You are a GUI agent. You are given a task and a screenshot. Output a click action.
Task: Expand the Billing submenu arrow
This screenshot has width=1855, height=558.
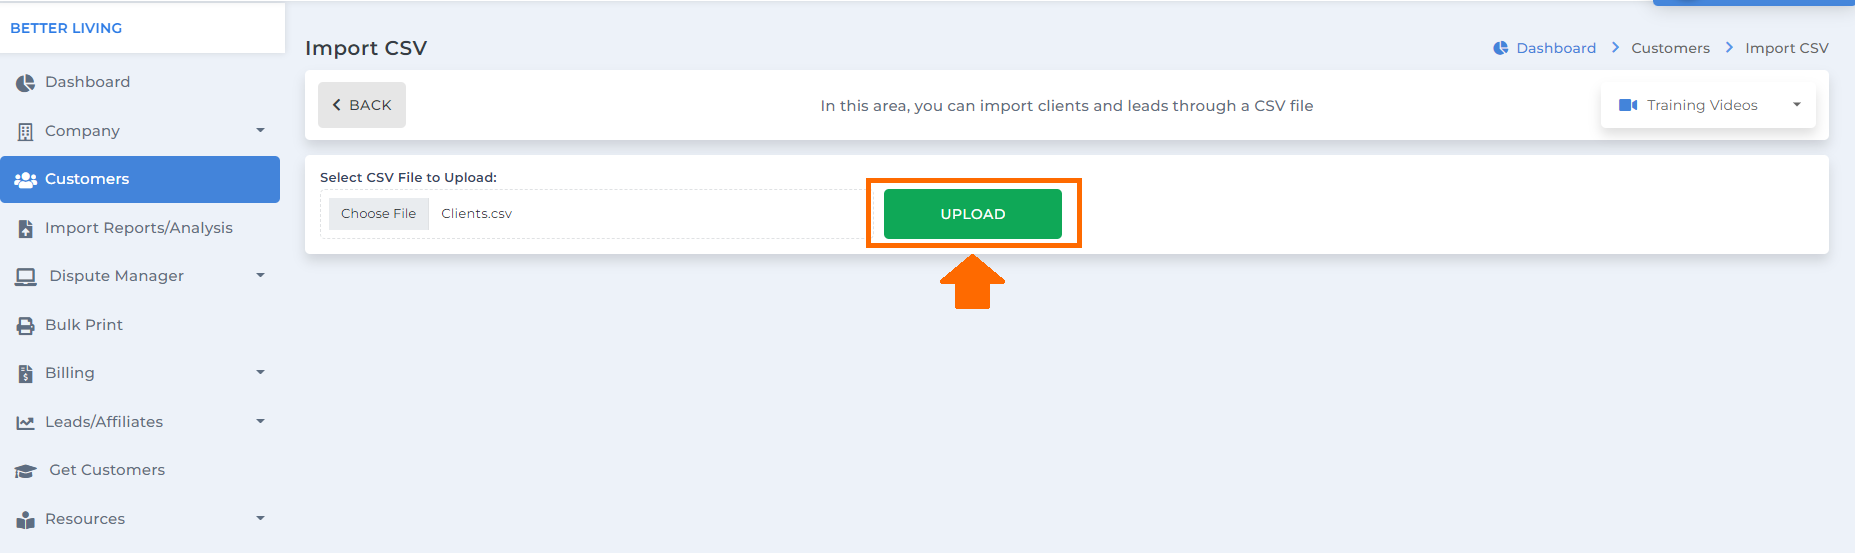pyautogui.click(x=260, y=372)
